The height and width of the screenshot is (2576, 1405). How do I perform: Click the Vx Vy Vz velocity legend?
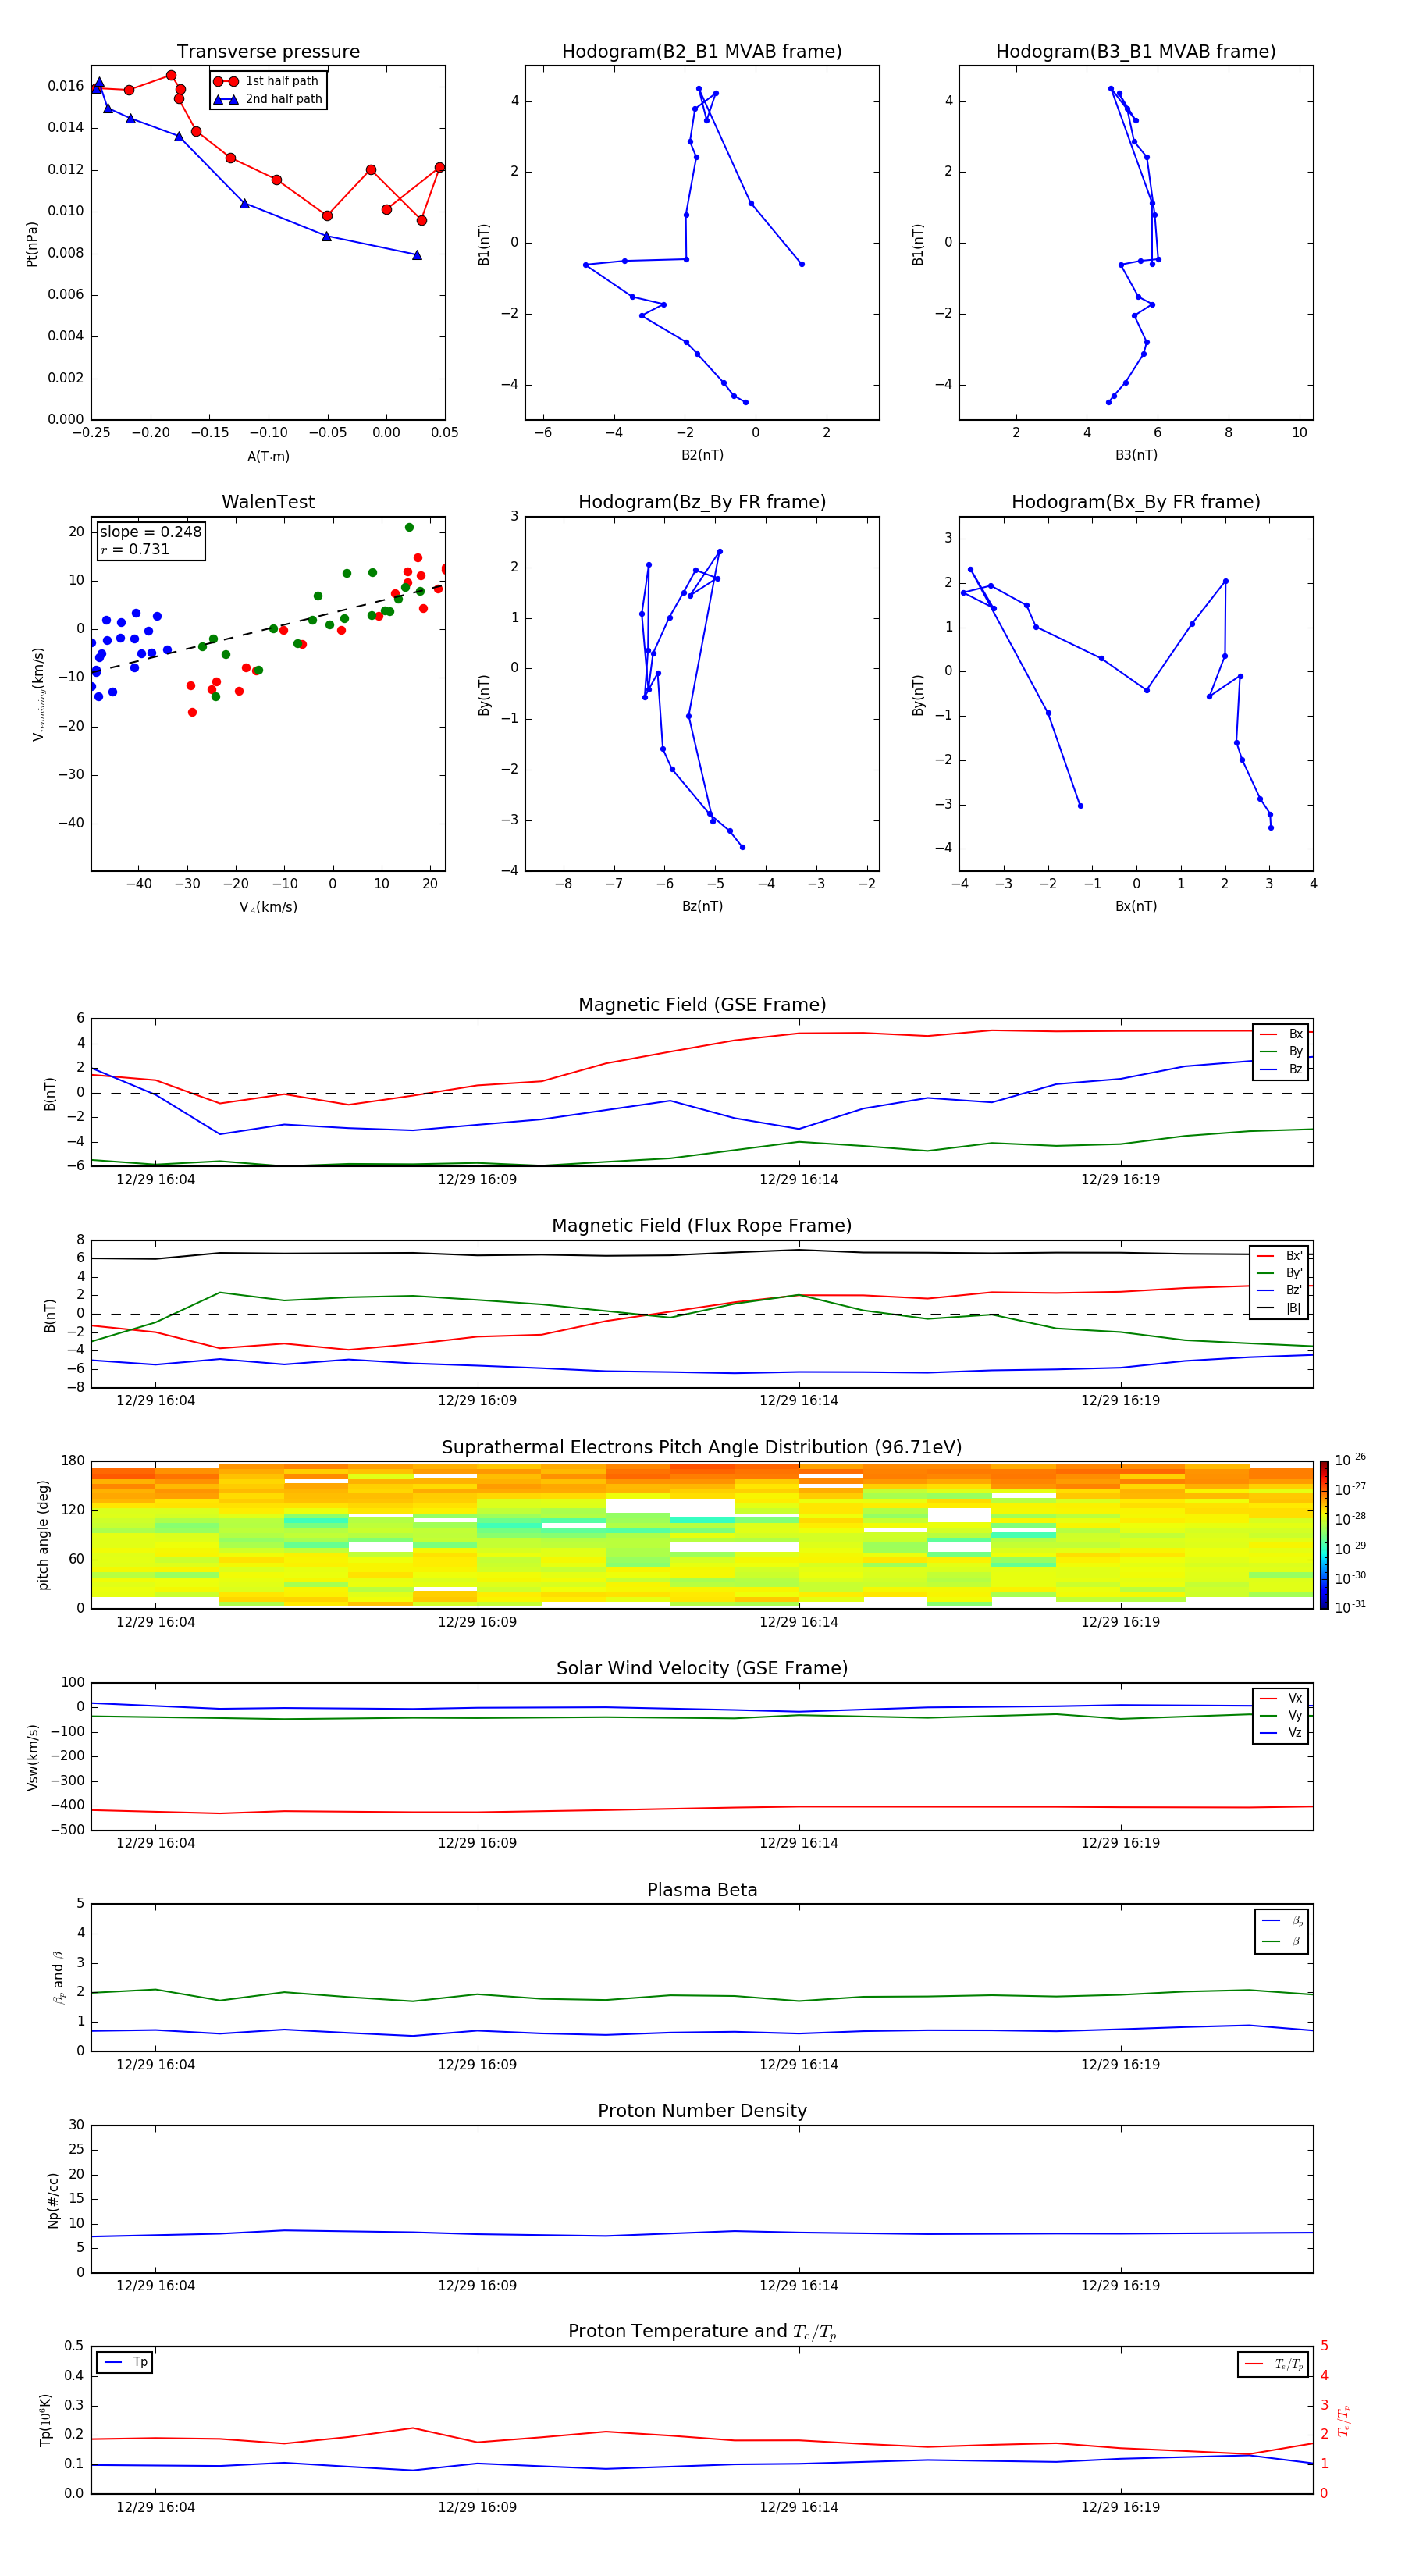(x=1281, y=1715)
